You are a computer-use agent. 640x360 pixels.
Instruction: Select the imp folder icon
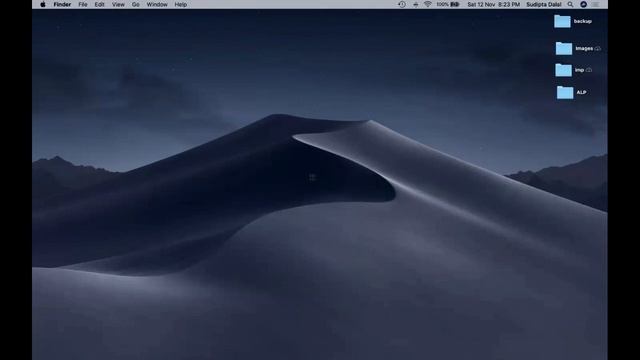tap(563, 70)
